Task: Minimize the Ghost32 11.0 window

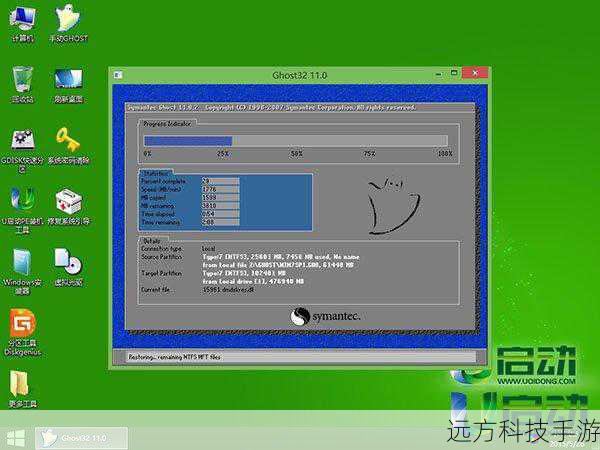Action: click(x=439, y=73)
